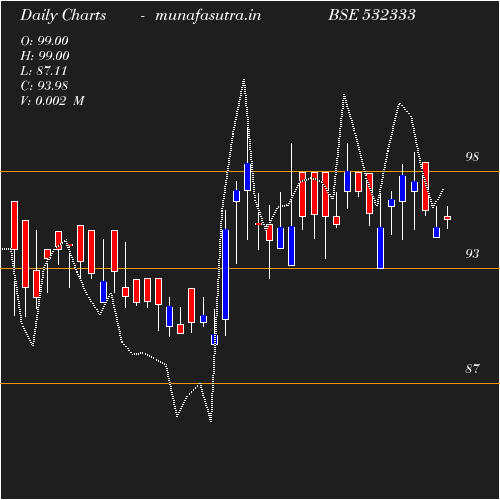Click the price axis label 93
The height and width of the screenshot is (500, 500).
(472, 254)
